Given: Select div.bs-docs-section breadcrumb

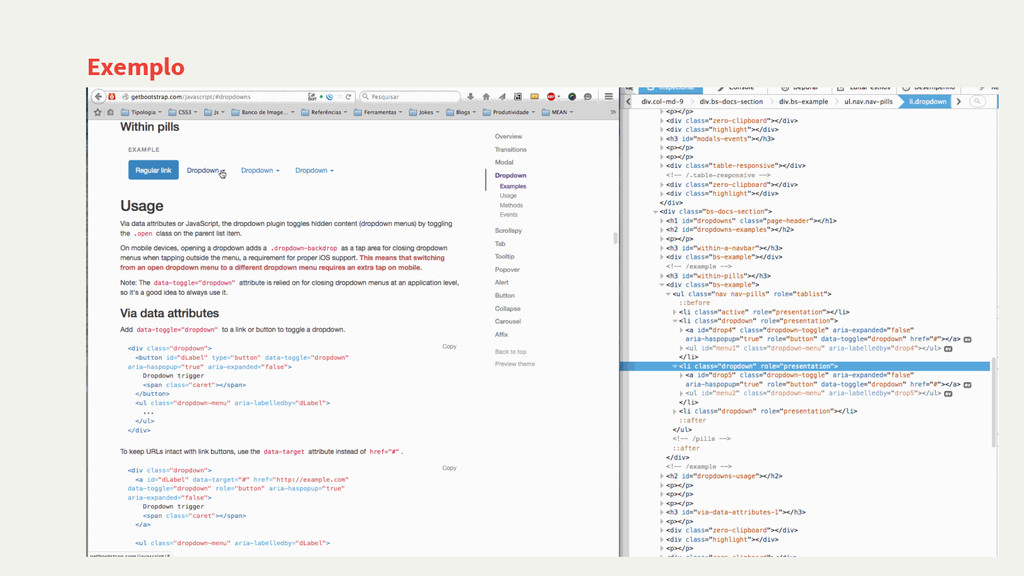Looking at the screenshot, I should click(x=730, y=101).
